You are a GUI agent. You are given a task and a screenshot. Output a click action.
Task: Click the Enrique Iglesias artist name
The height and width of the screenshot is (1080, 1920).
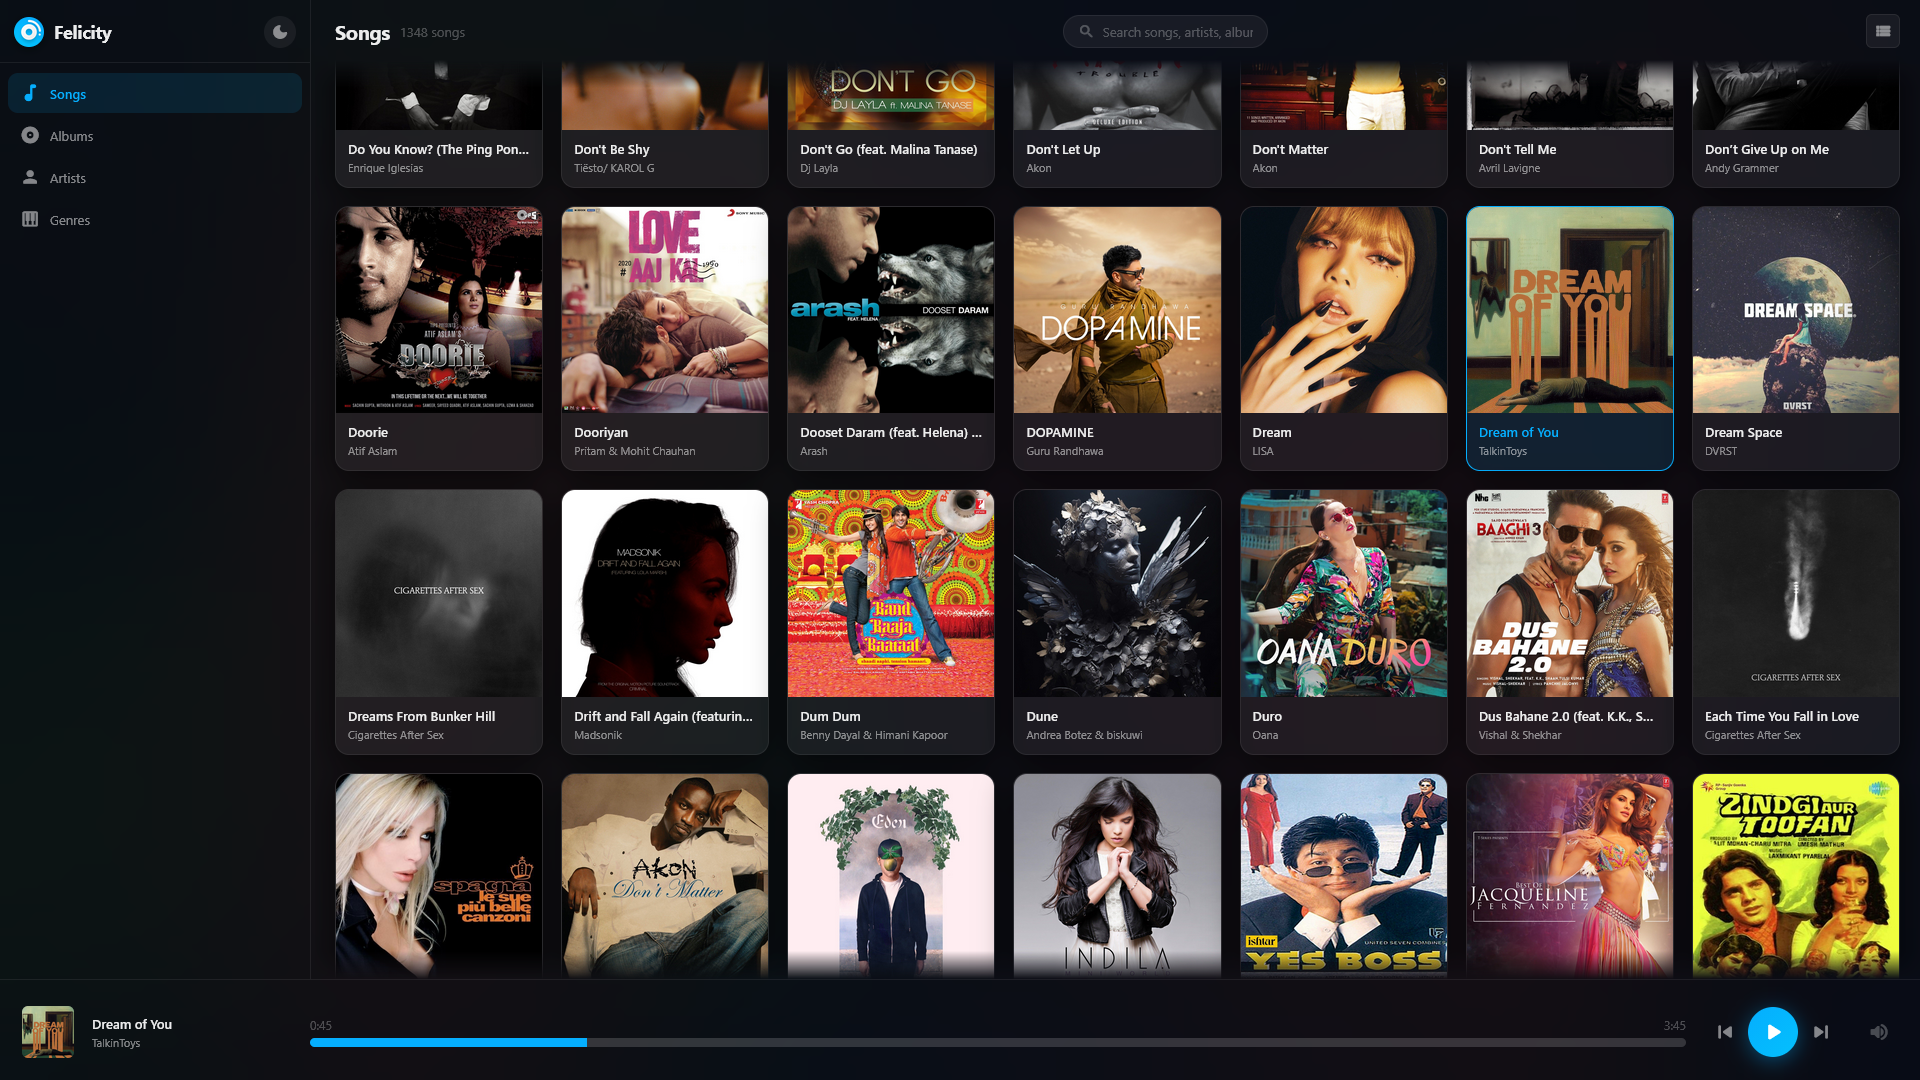pos(385,168)
